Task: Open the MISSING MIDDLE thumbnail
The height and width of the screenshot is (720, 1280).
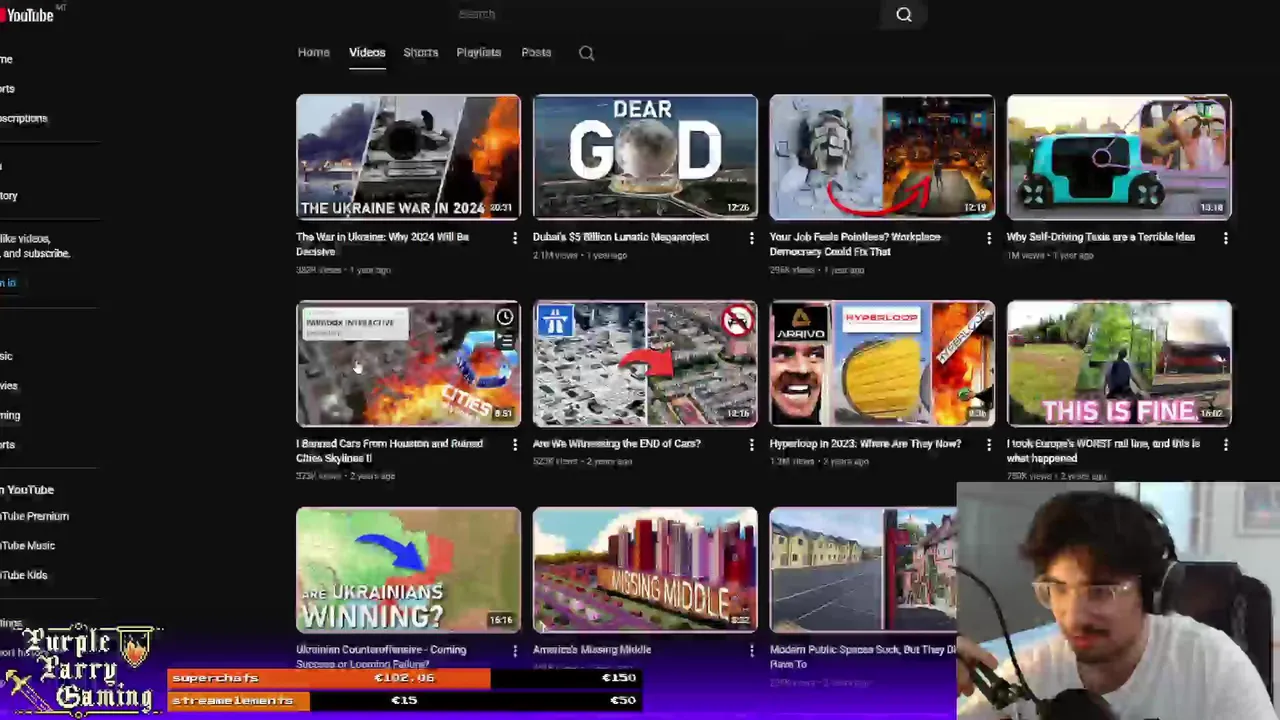Action: click(645, 570)
